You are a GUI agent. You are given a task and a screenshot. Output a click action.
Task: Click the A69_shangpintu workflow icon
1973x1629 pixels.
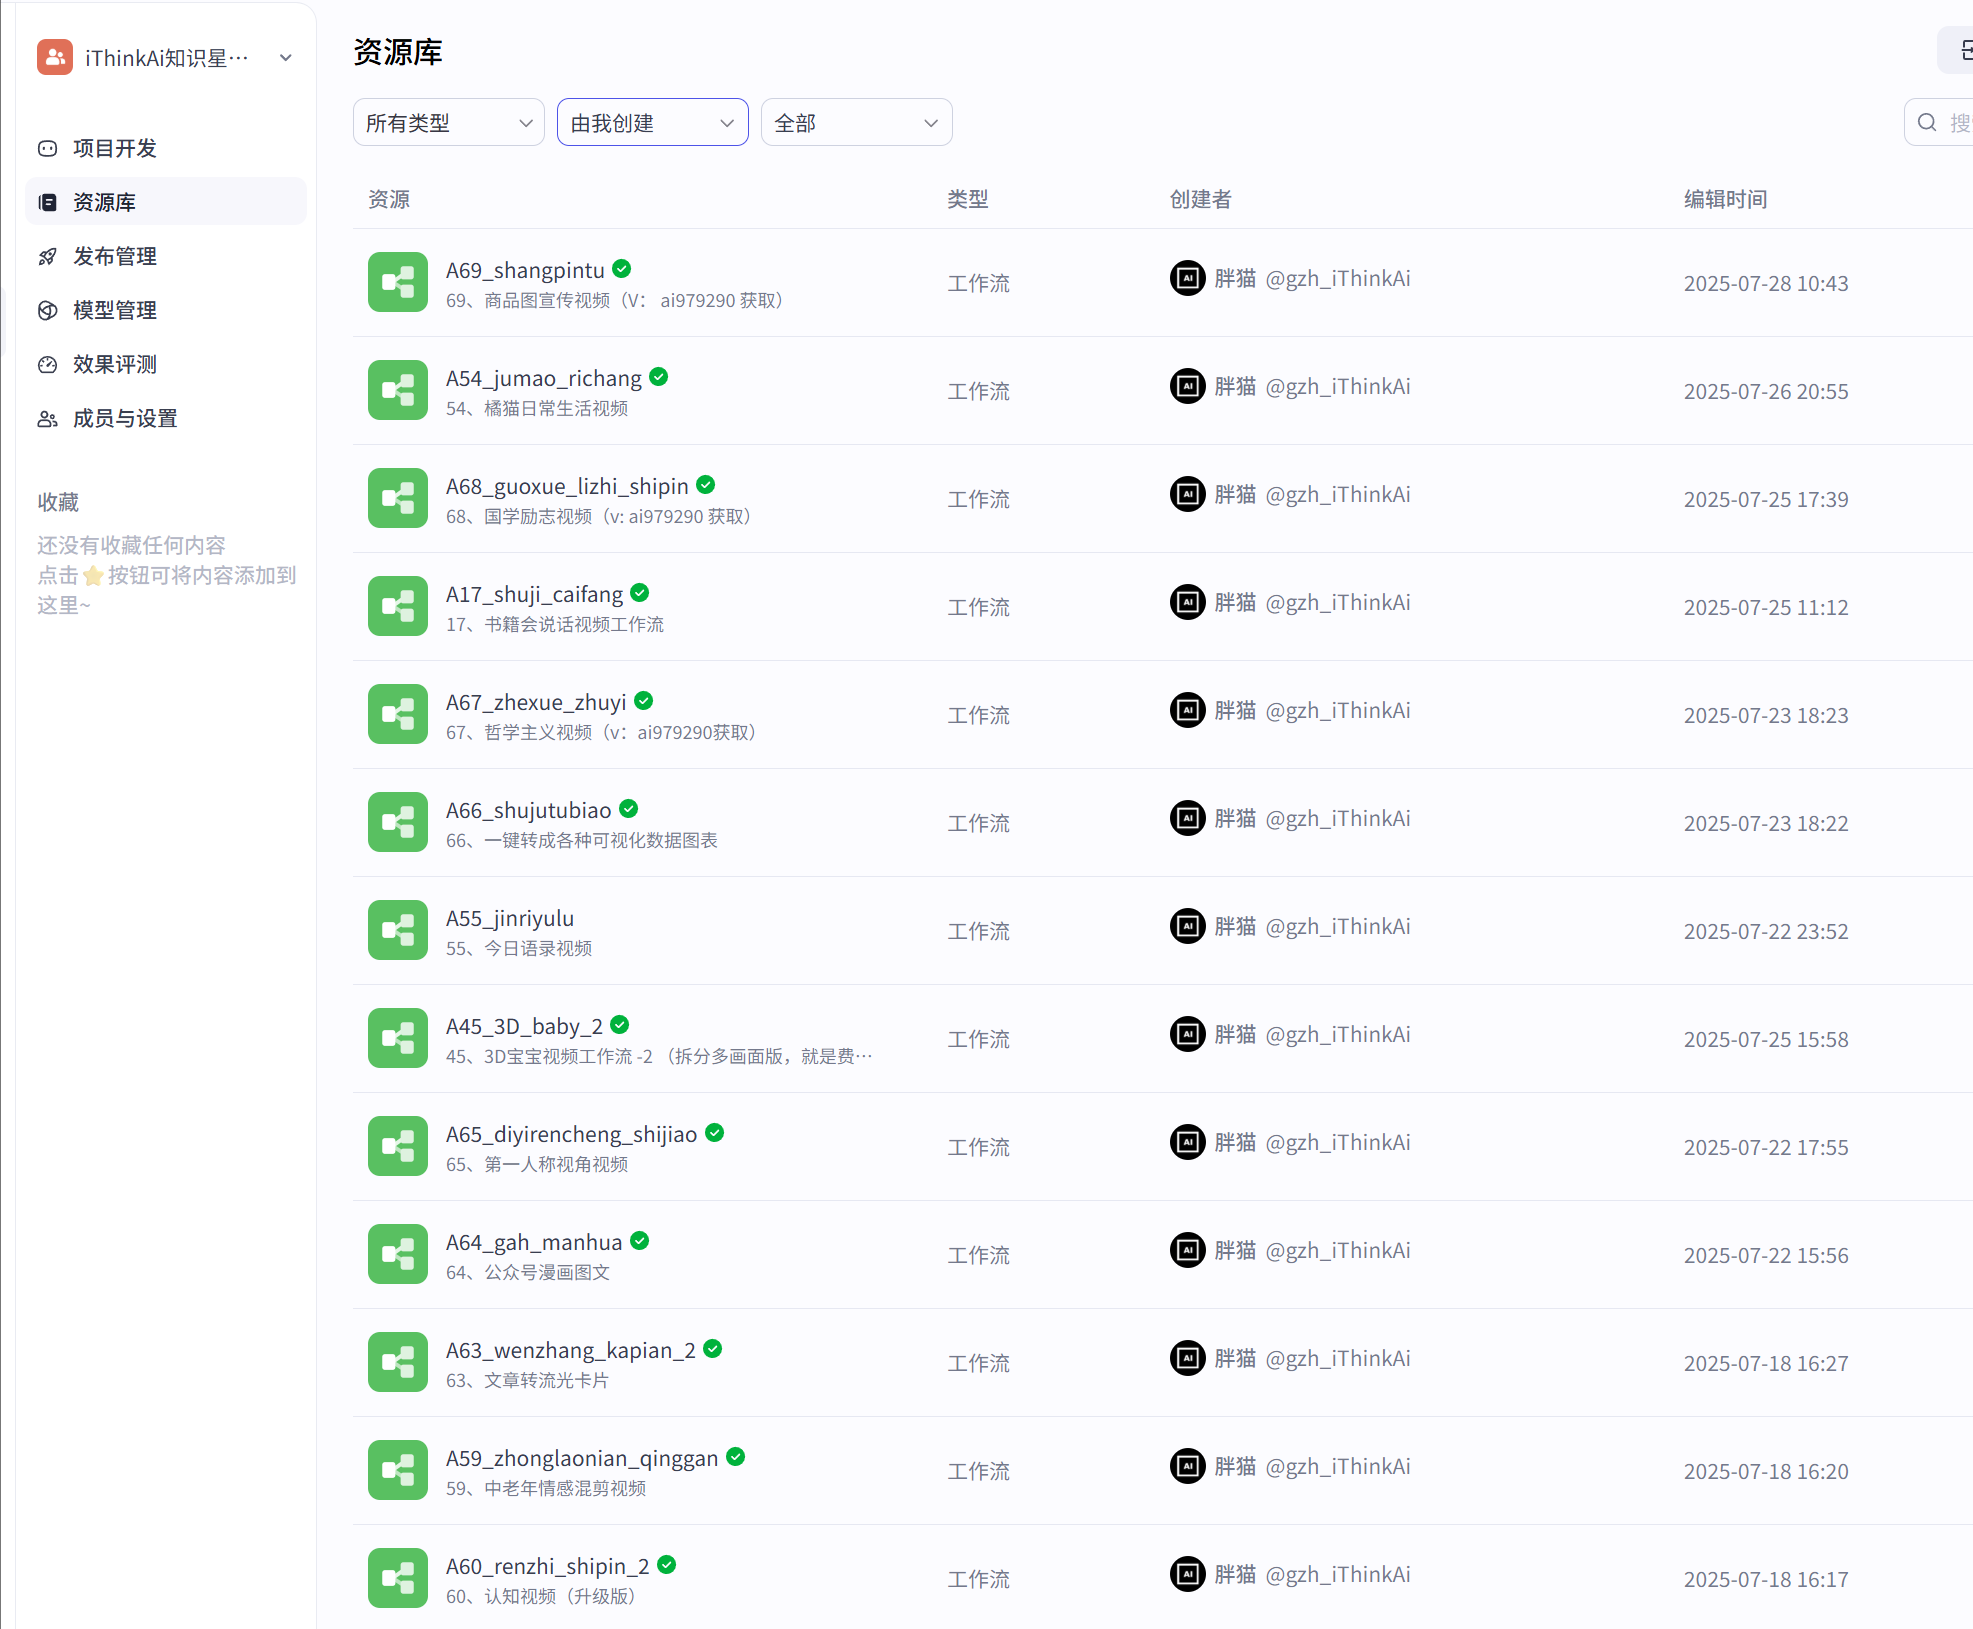(x=397, y=282)
